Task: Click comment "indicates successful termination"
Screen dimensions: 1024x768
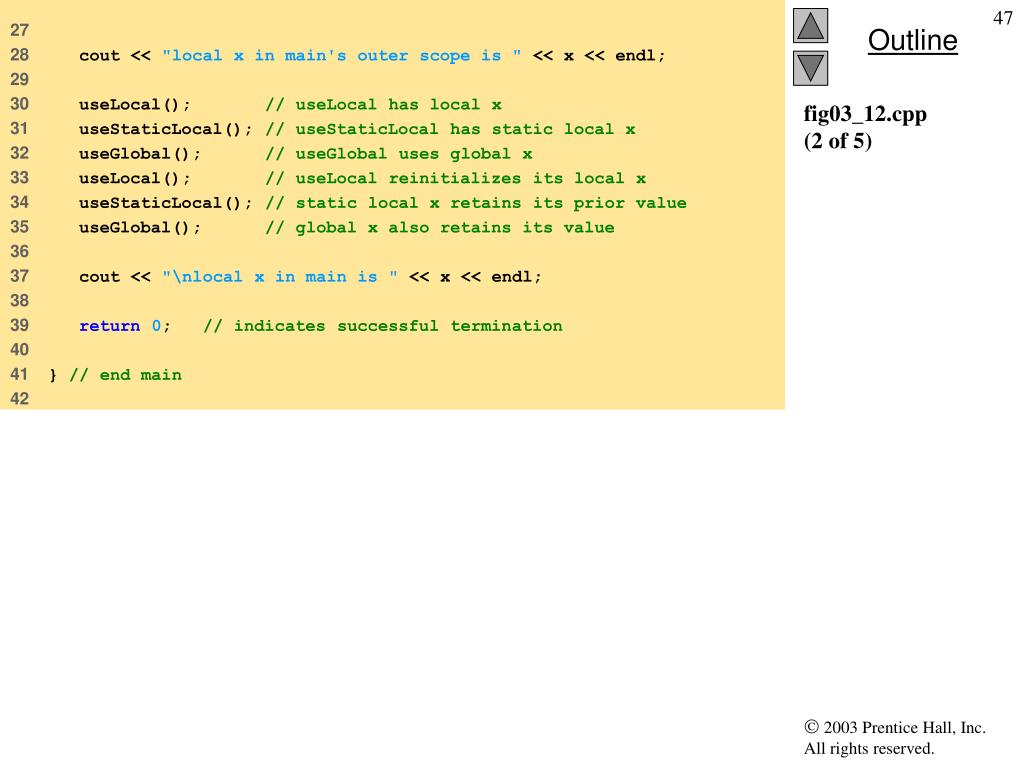Action: [383, 326]
